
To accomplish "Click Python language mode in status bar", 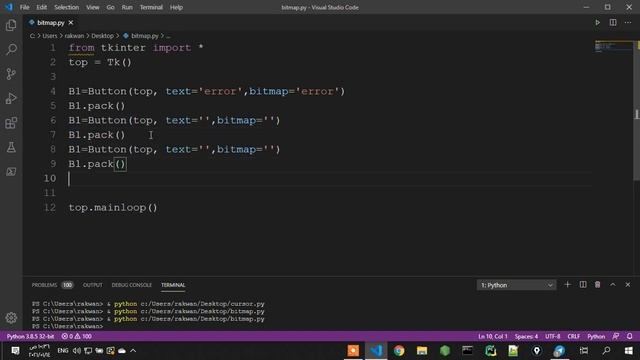I will pos(596,336).
